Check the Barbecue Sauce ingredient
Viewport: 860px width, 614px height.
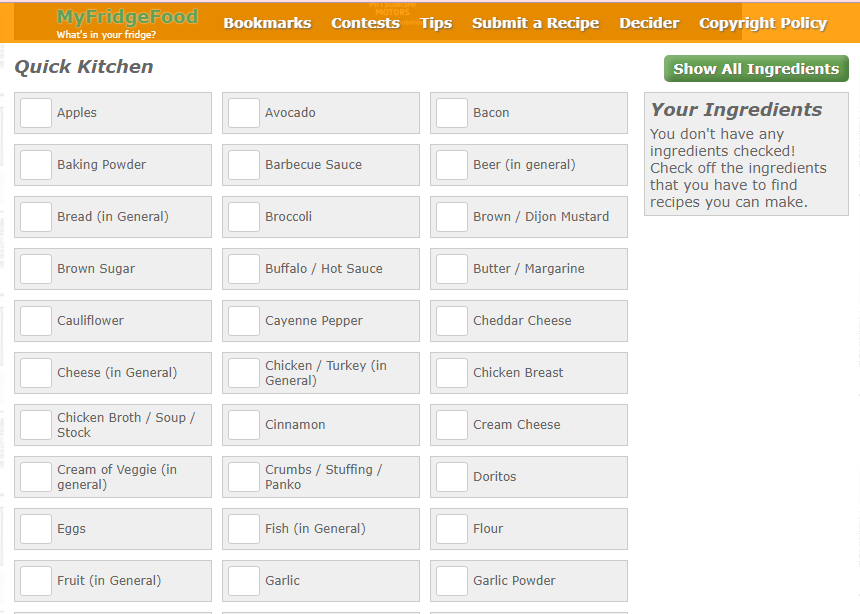coord(244,165)
